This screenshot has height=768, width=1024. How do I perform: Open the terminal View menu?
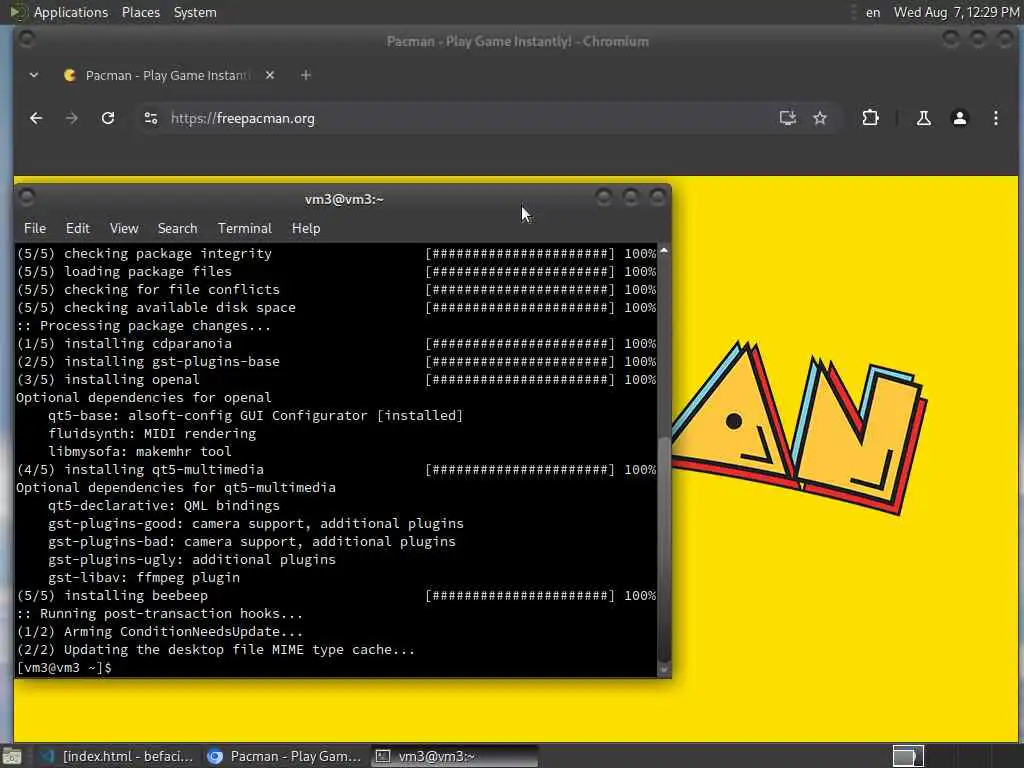124,228
